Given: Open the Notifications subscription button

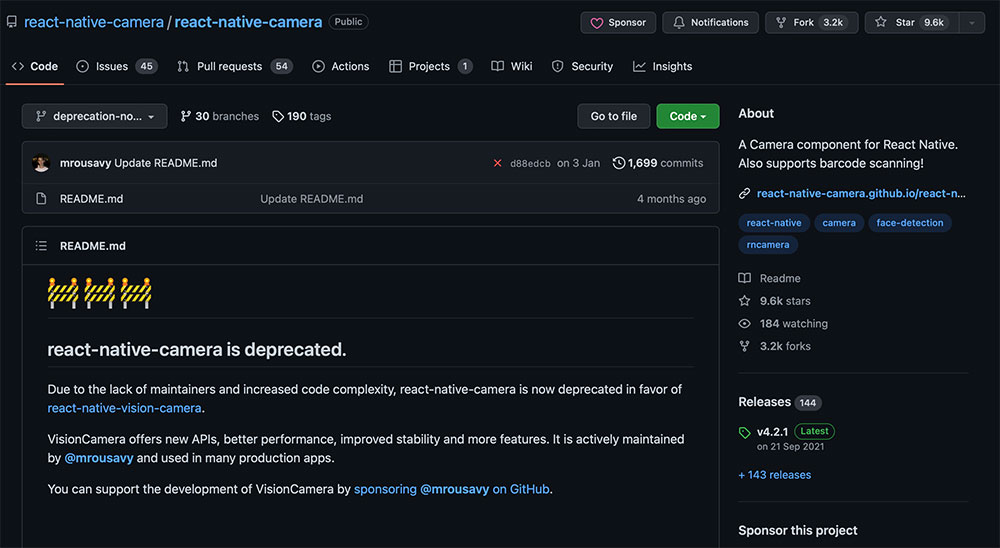Looking at the screenshot, I should tap(710, 22).
